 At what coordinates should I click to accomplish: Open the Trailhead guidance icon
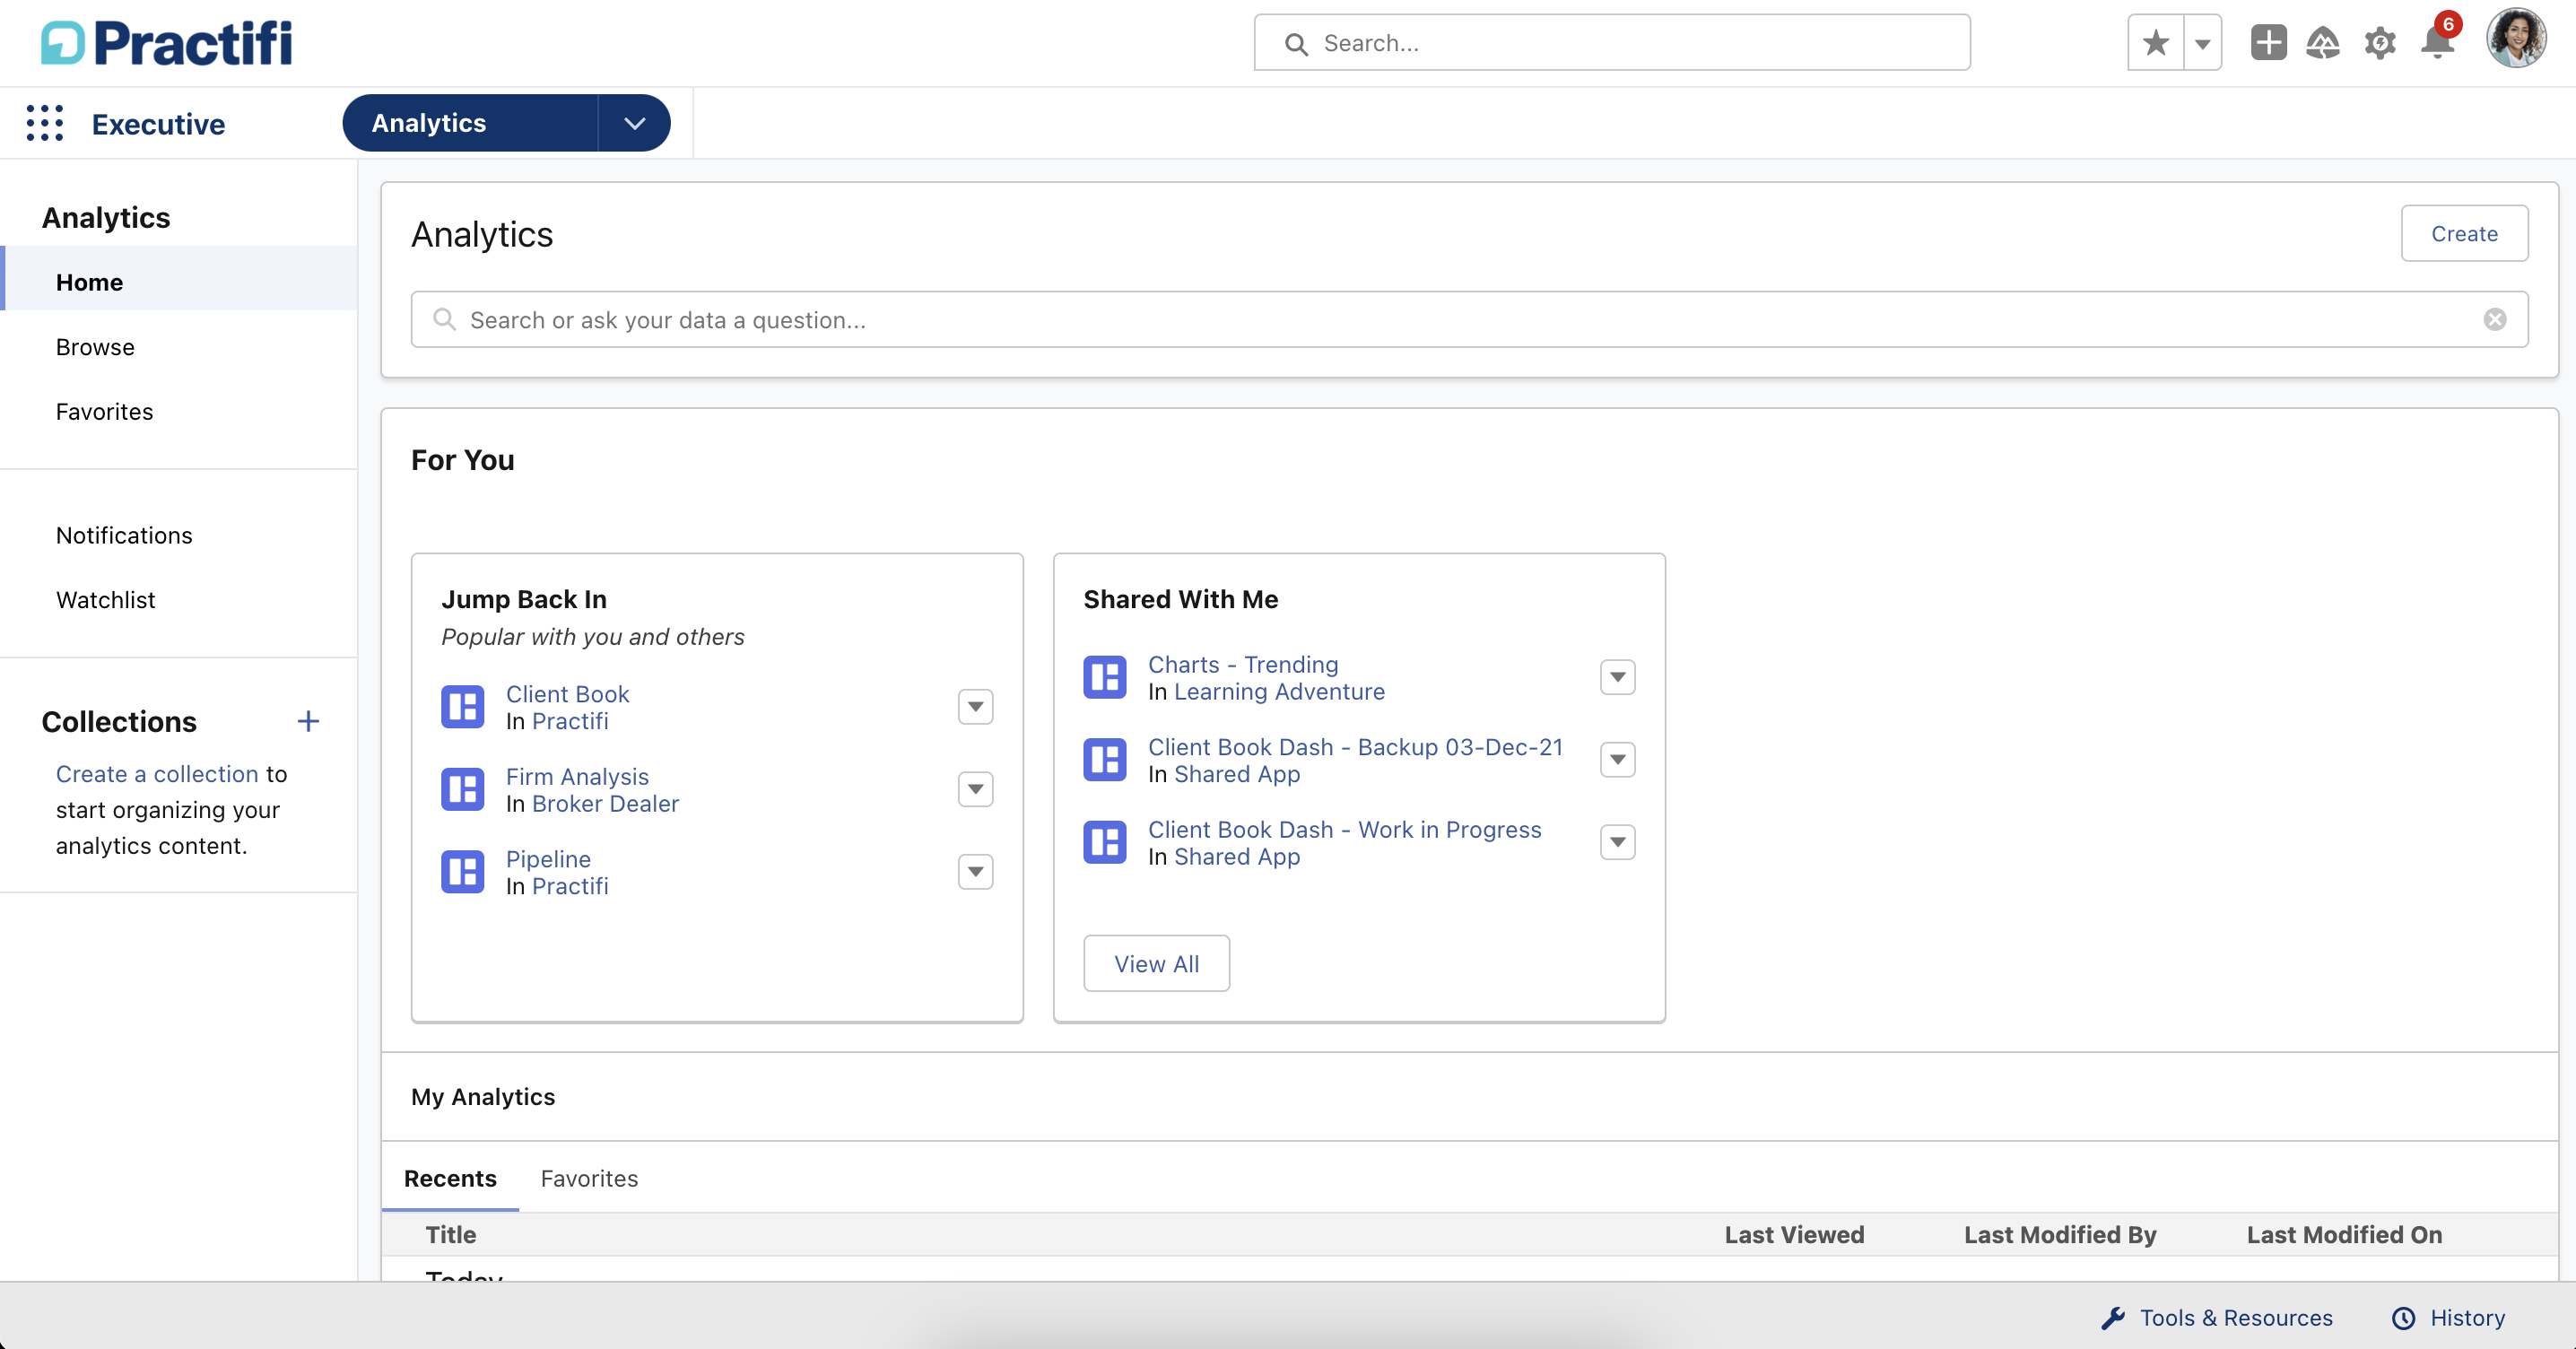tap(2323, 43)
